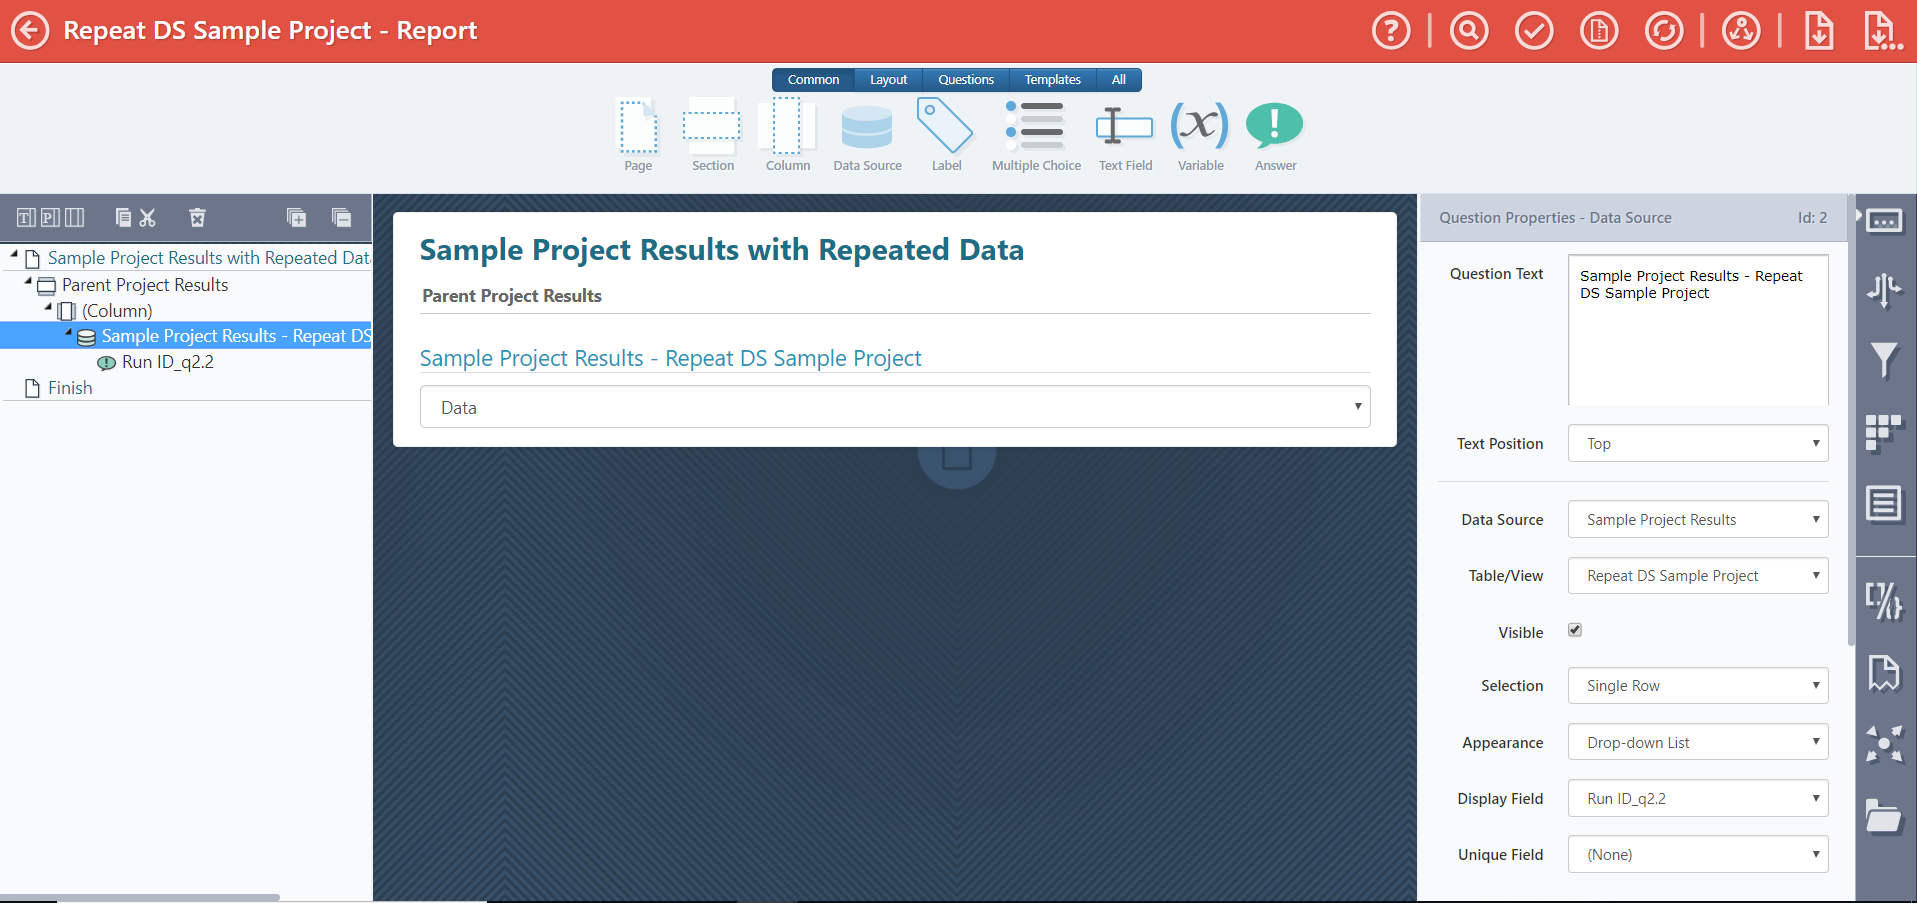Click the funnel filter icon in right sidebar

tap(1885, 360)
